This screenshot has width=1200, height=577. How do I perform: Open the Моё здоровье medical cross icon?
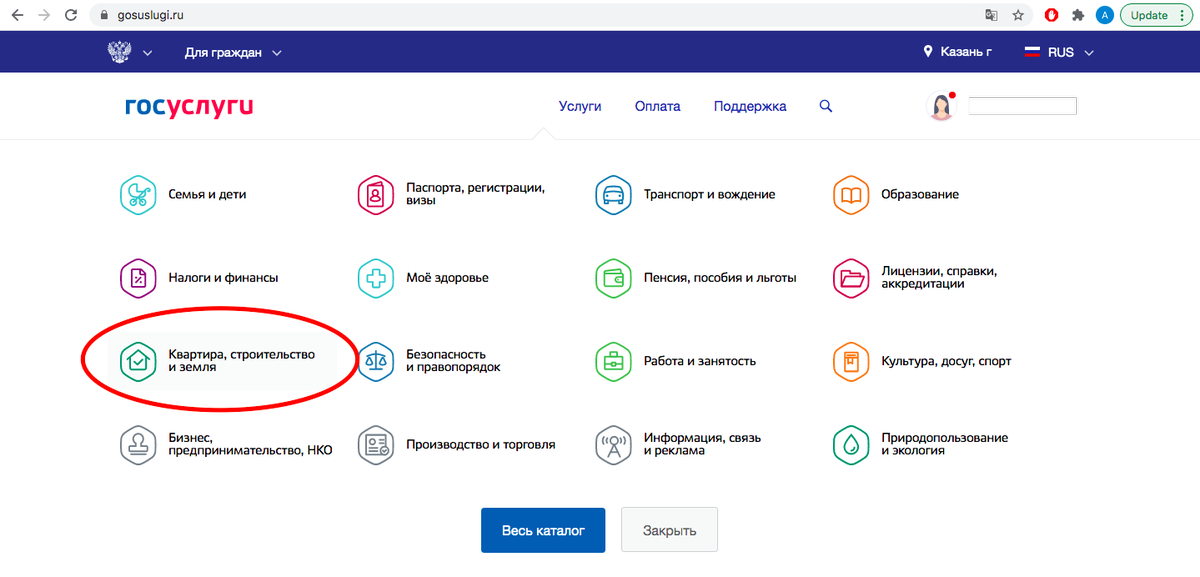tap(375, 278)
